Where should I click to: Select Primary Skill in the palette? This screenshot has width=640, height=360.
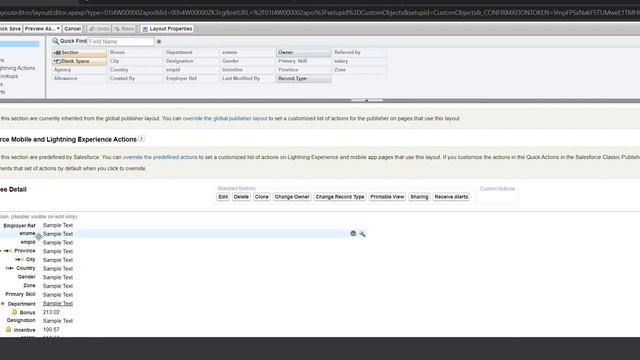tap(304, 61)
